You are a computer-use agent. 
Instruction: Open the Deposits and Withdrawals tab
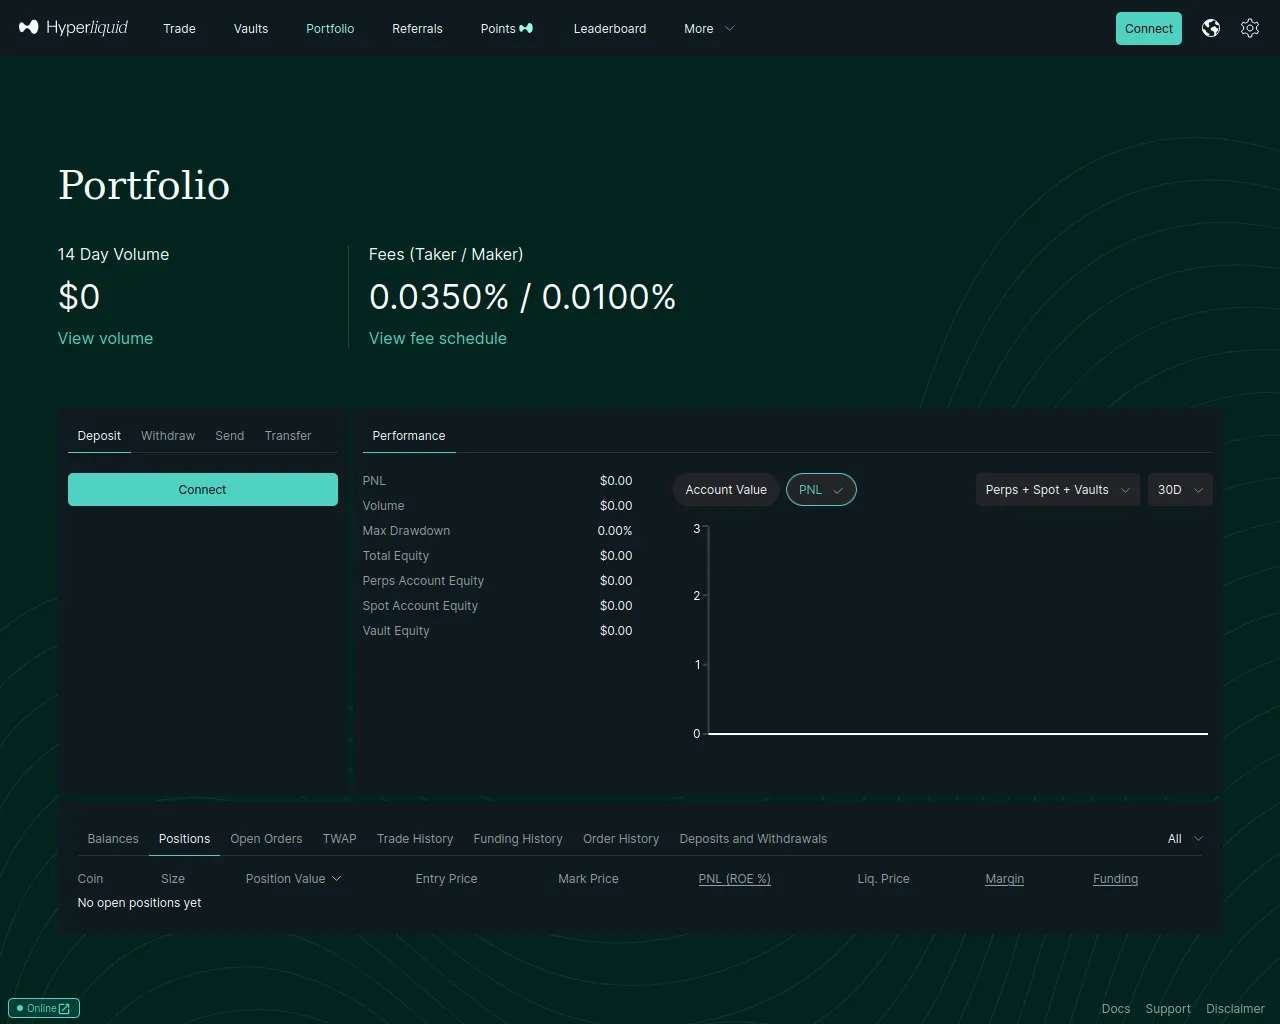(x=753, y=839)
